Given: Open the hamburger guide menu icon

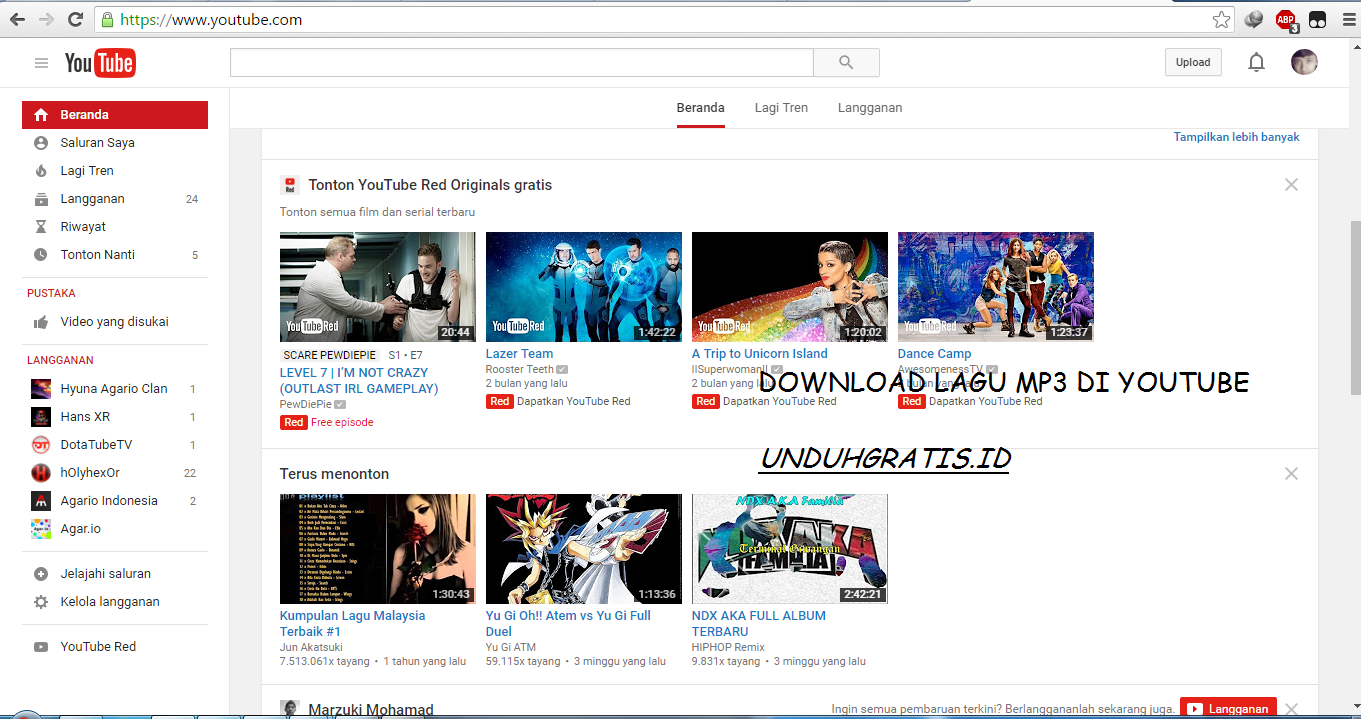Looking at the screenshot, I should click(41, 63).
